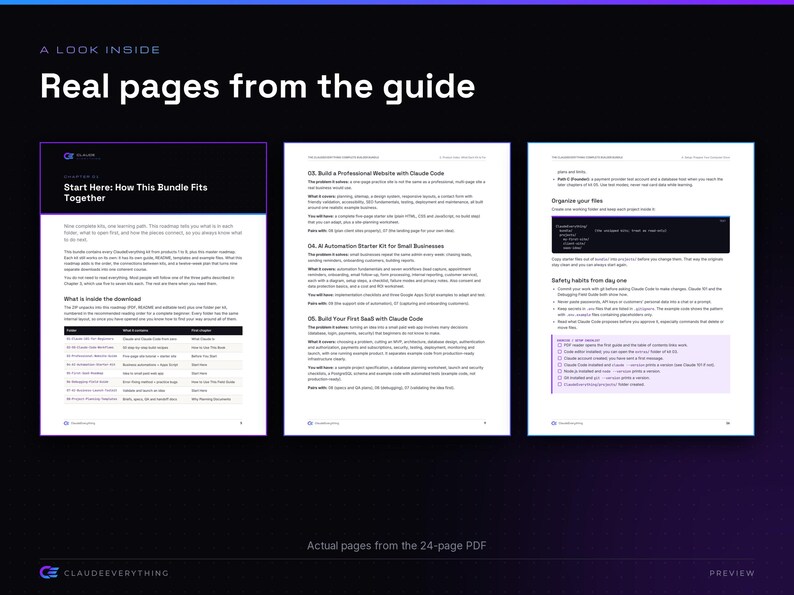Click 'Why Planning Documents' table cell
This screenshot has width=794, height=595.
[x=210, y=399]
